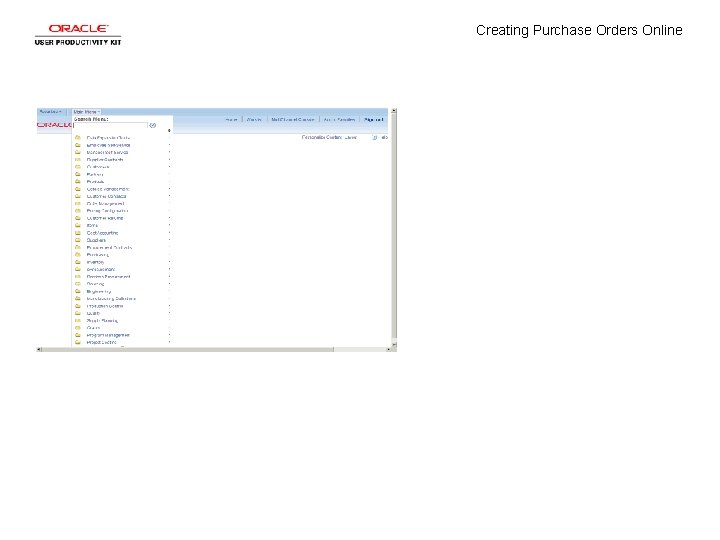Click the horizontal scrollbar left arrow
720x540 pixels.
click(x=39, y=349)
